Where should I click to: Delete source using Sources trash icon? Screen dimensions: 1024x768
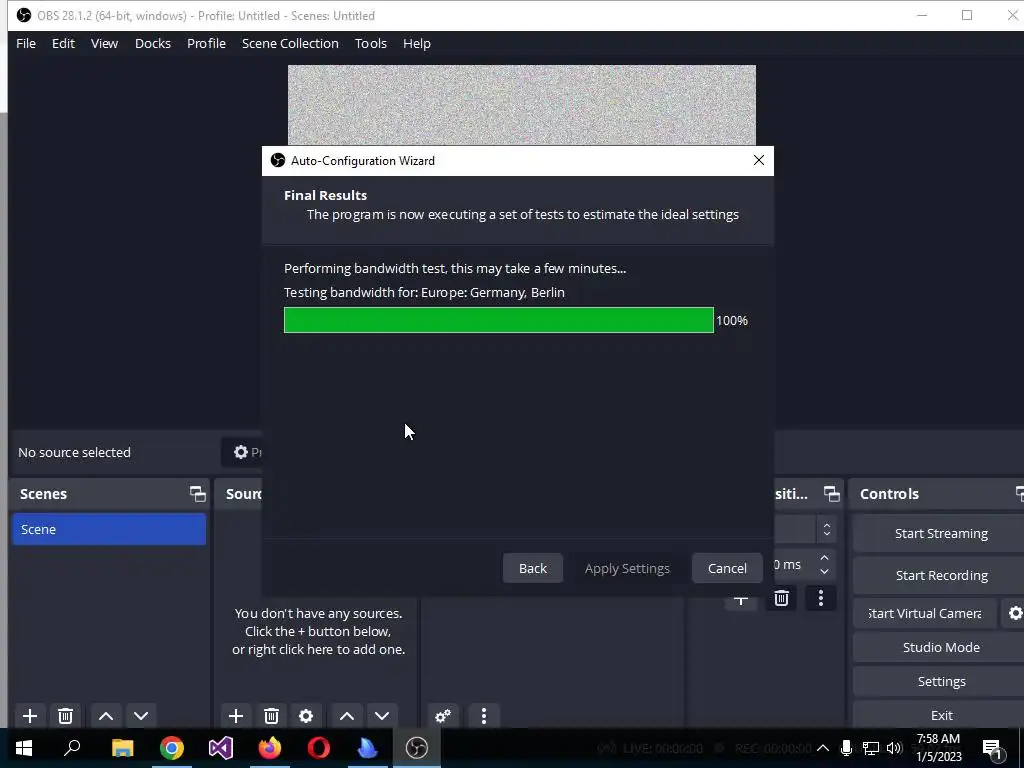pyautogui.click(x=272, y=716)
